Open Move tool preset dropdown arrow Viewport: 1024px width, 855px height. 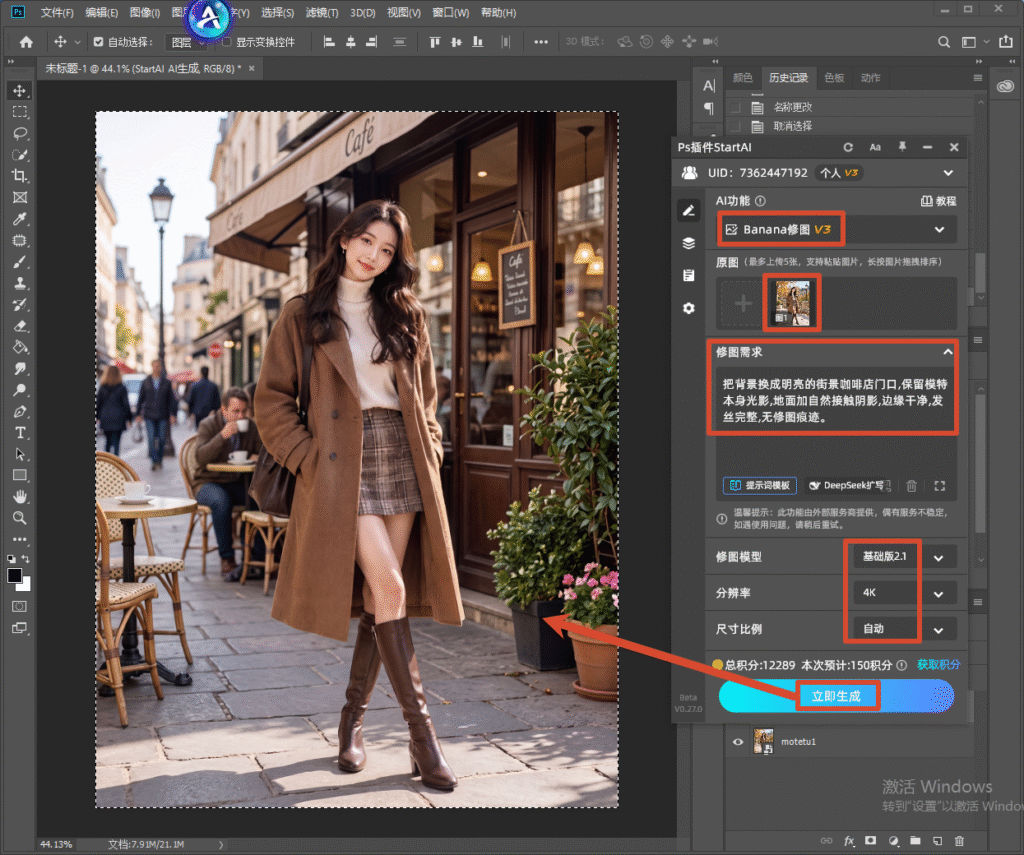[77, 42]
